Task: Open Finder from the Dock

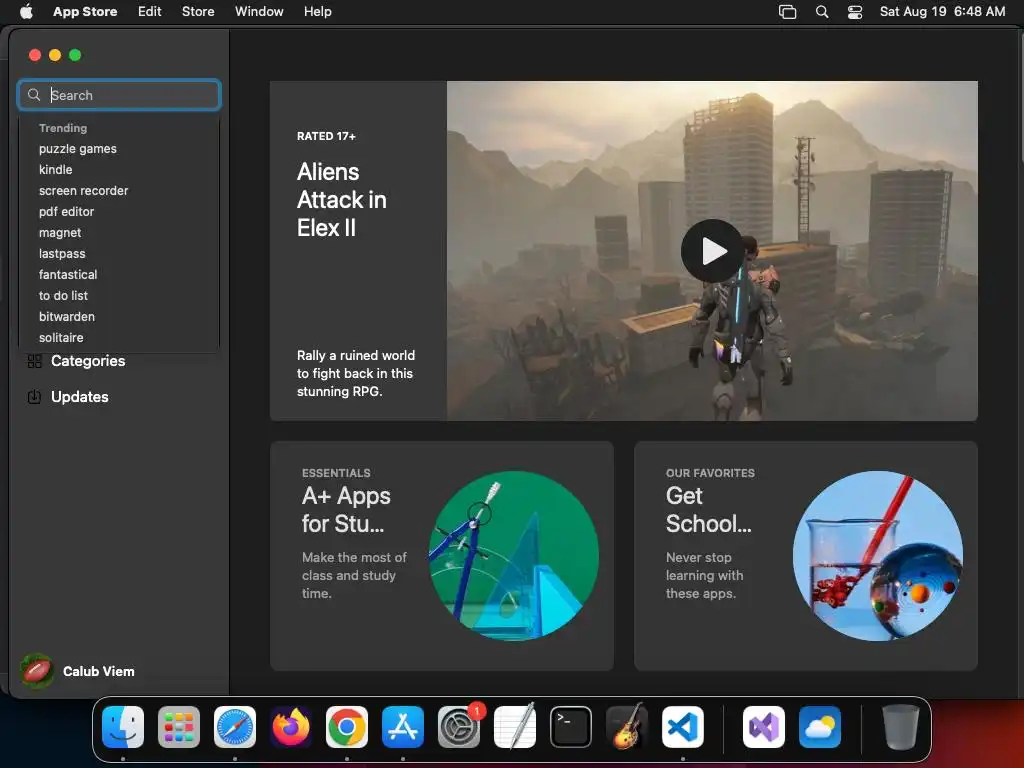Action: tap(123, 727)
